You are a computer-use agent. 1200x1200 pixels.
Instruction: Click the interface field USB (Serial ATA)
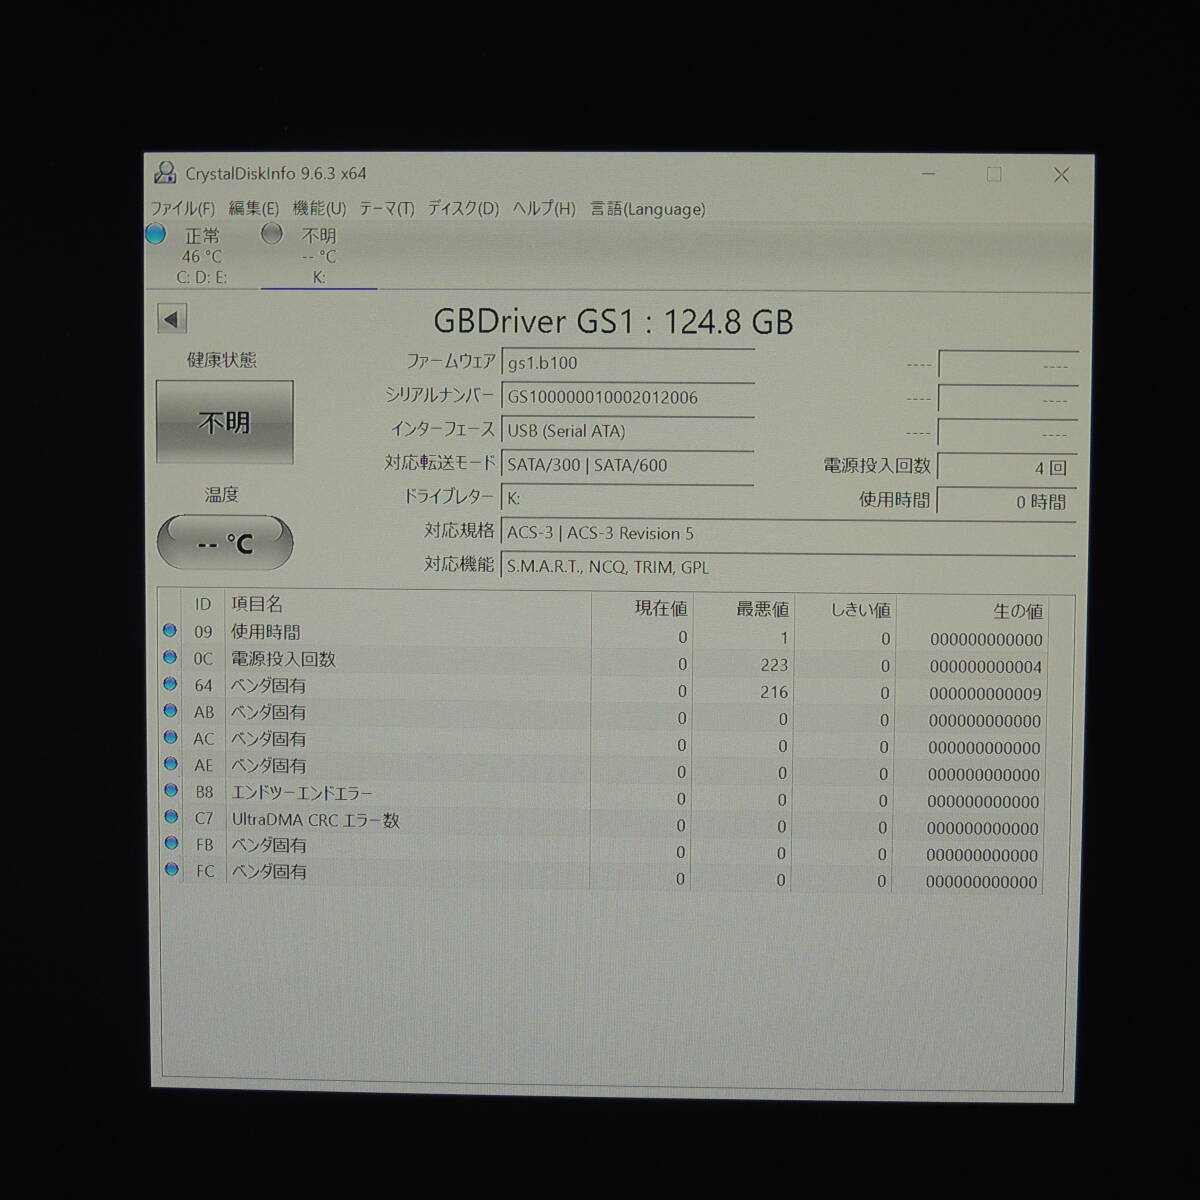point(628,431)
